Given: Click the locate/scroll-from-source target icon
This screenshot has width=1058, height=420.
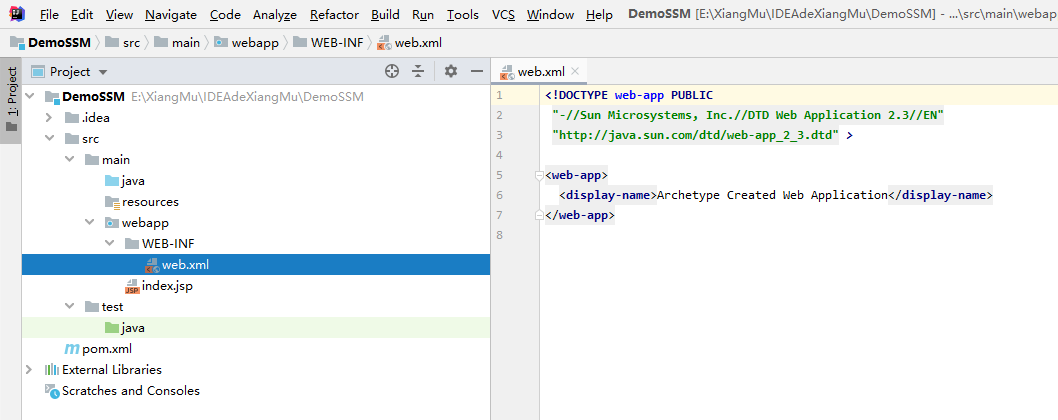Looking at the screenshot, I should (392, 72).
